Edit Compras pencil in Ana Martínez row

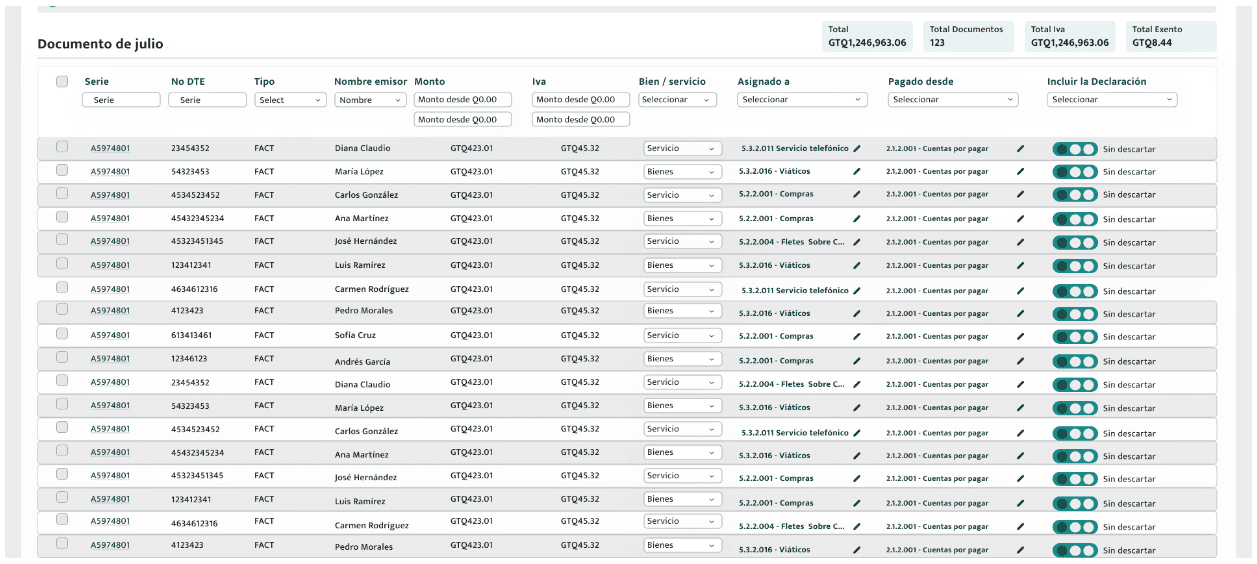click(856, 218)
